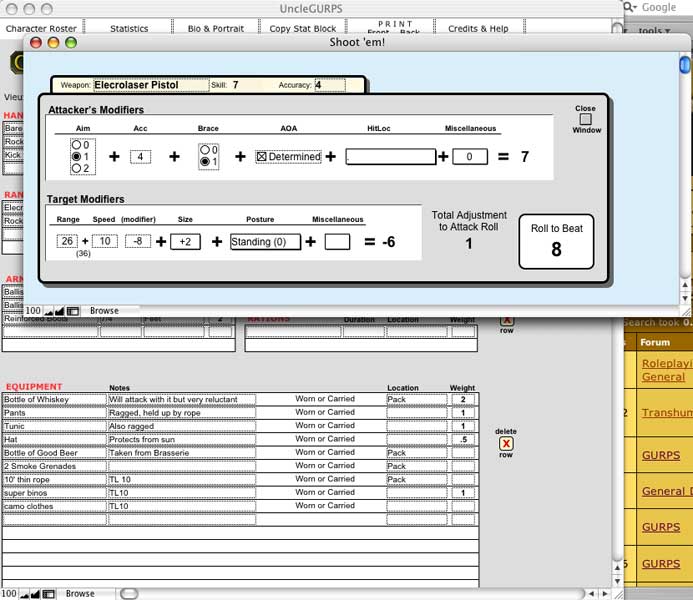This screenshot has width=693, height=600.
Task: Click note 'Protects from sun'
Action: [182, 440]
